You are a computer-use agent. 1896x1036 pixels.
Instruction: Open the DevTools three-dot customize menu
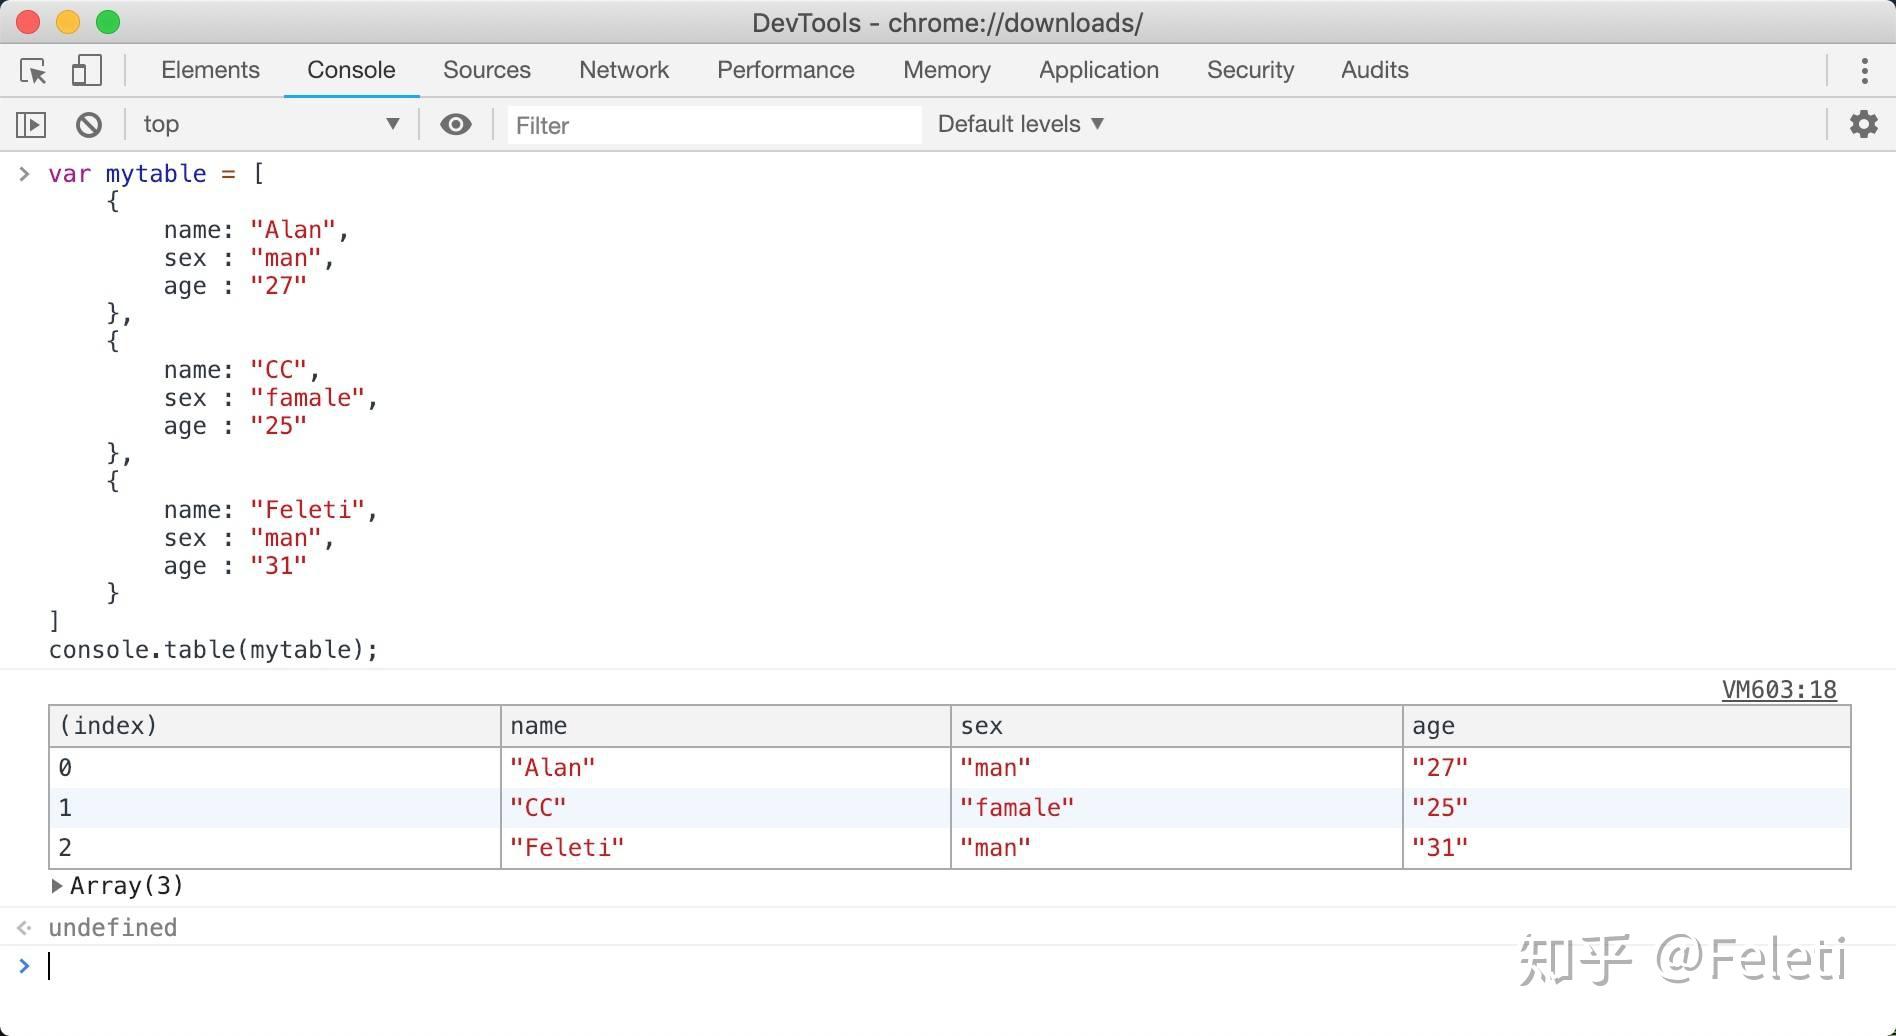point(1864,71)
